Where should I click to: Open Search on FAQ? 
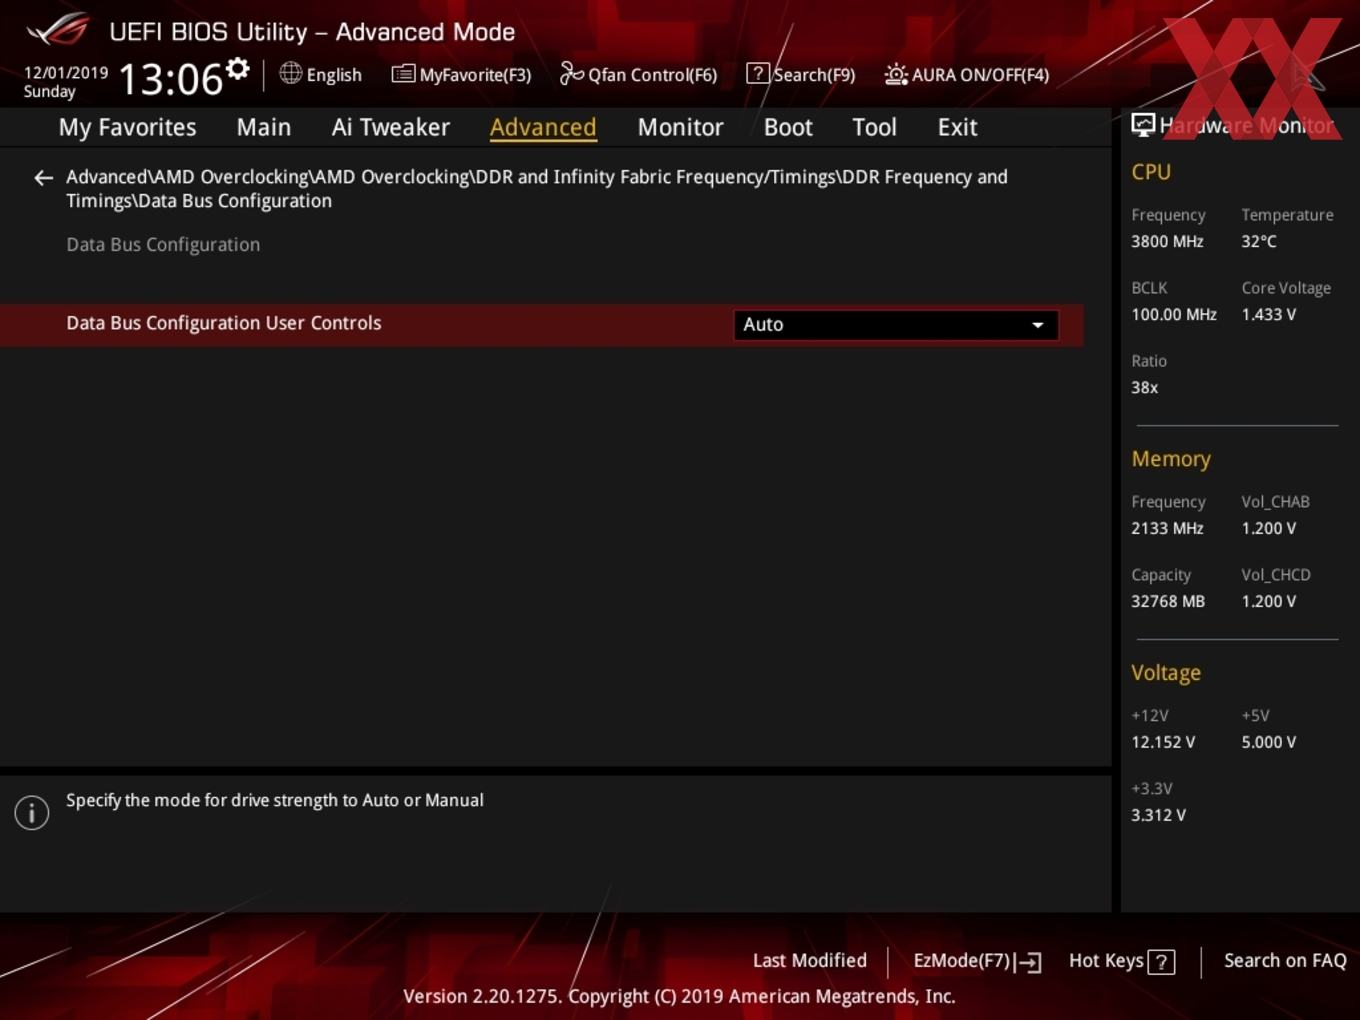(1285, 960)
